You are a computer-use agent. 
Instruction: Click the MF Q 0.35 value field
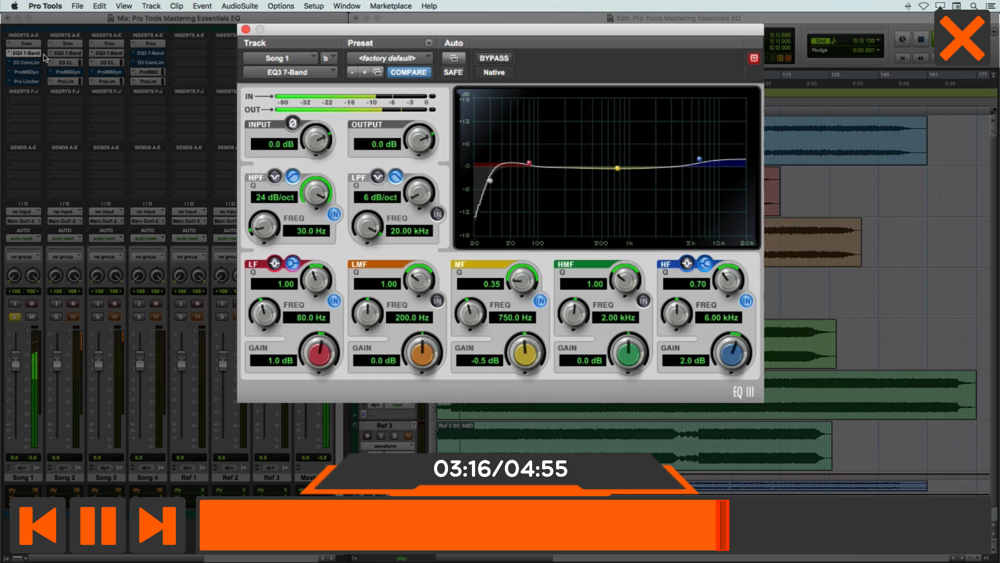[x=480, y=284]
